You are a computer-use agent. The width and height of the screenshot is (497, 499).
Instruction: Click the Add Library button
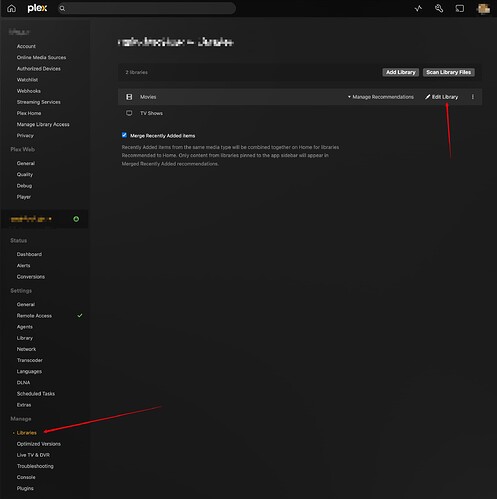401,72
